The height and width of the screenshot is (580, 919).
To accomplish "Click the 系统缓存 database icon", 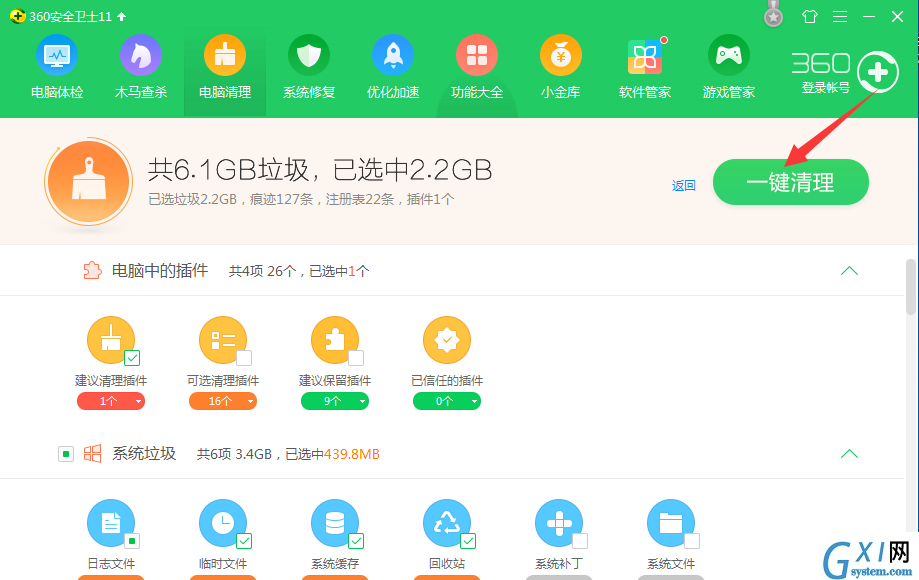I will [x=335, y=523].
